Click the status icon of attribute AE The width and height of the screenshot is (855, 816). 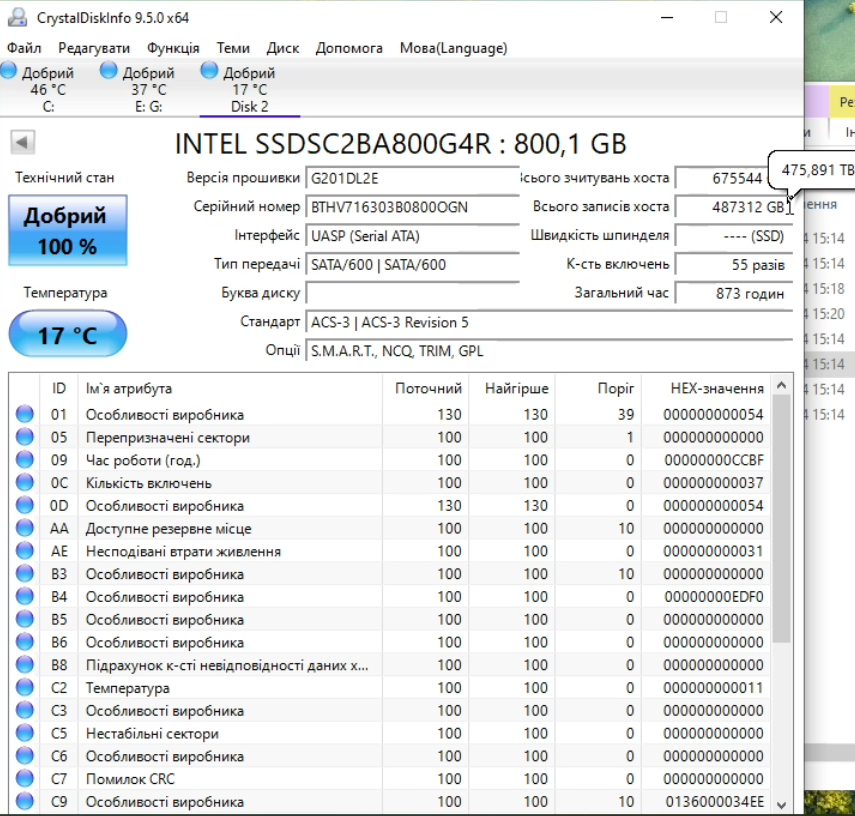[x=25, y=551]
